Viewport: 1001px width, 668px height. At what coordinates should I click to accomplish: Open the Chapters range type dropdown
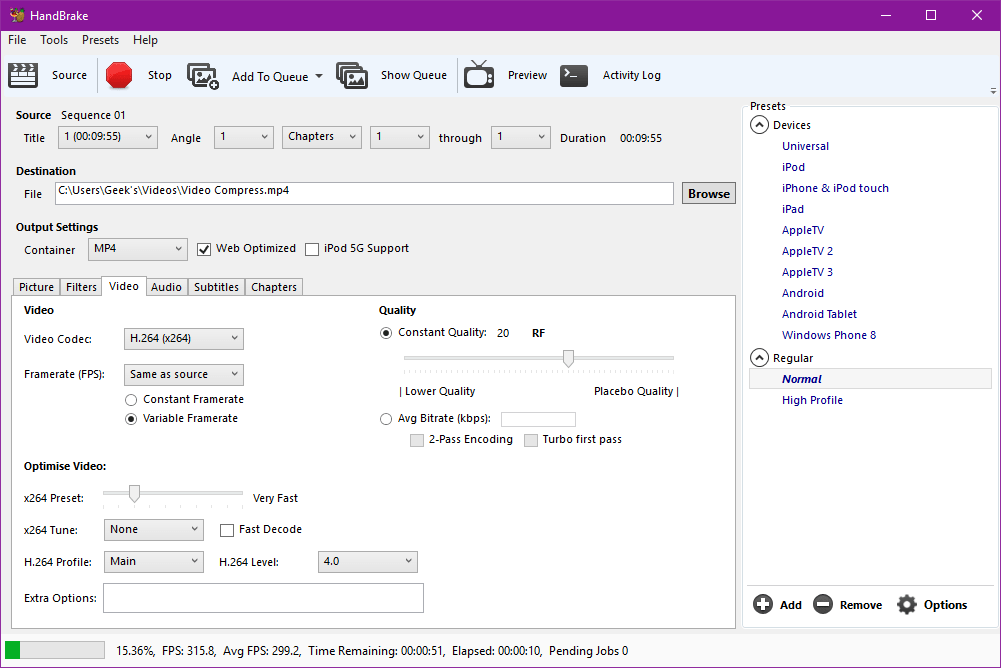[x=322, y=137]
